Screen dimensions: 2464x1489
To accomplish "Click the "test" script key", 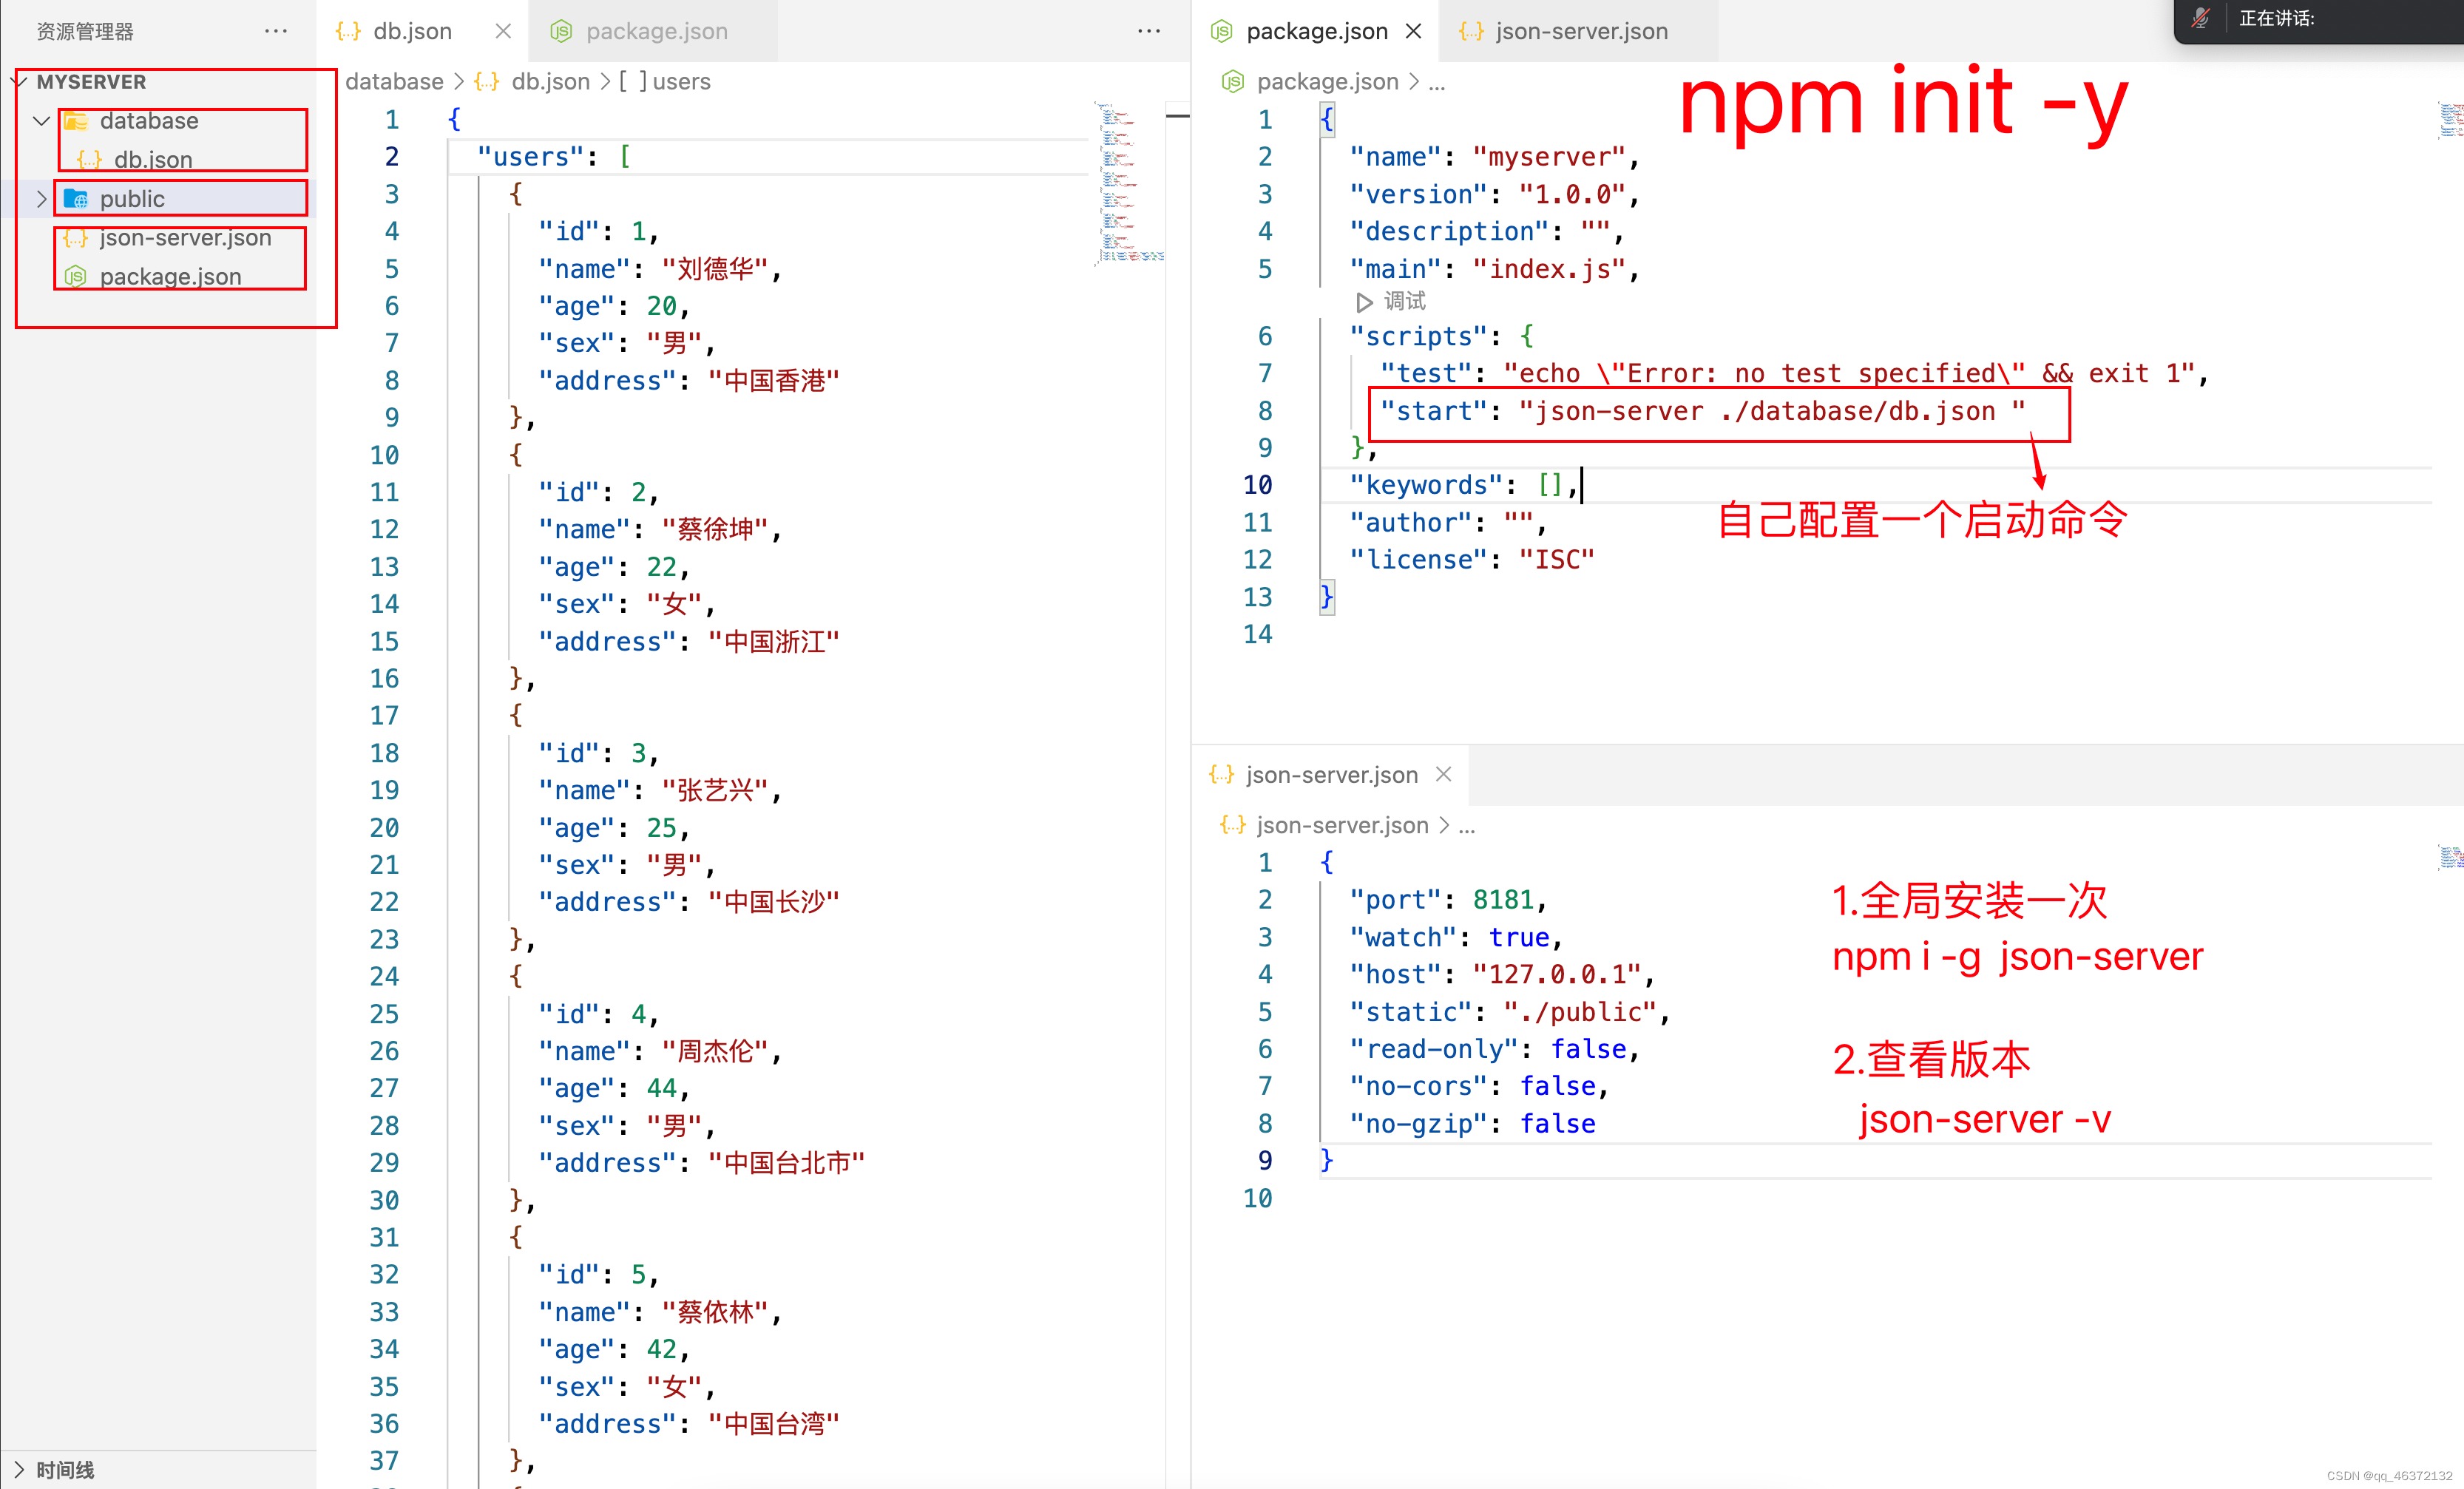I will 1425,374.
